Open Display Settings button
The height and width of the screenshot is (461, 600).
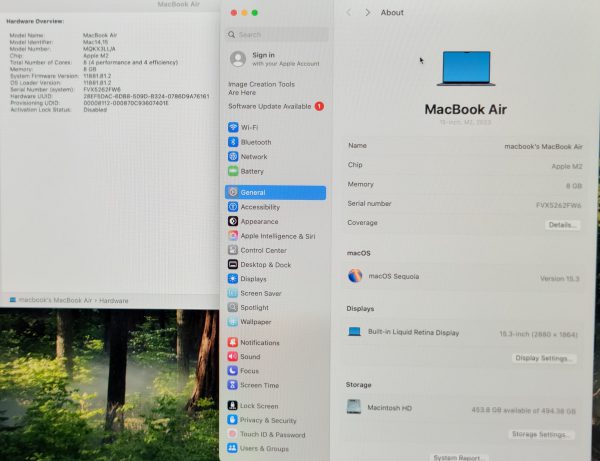pos(544,358)
